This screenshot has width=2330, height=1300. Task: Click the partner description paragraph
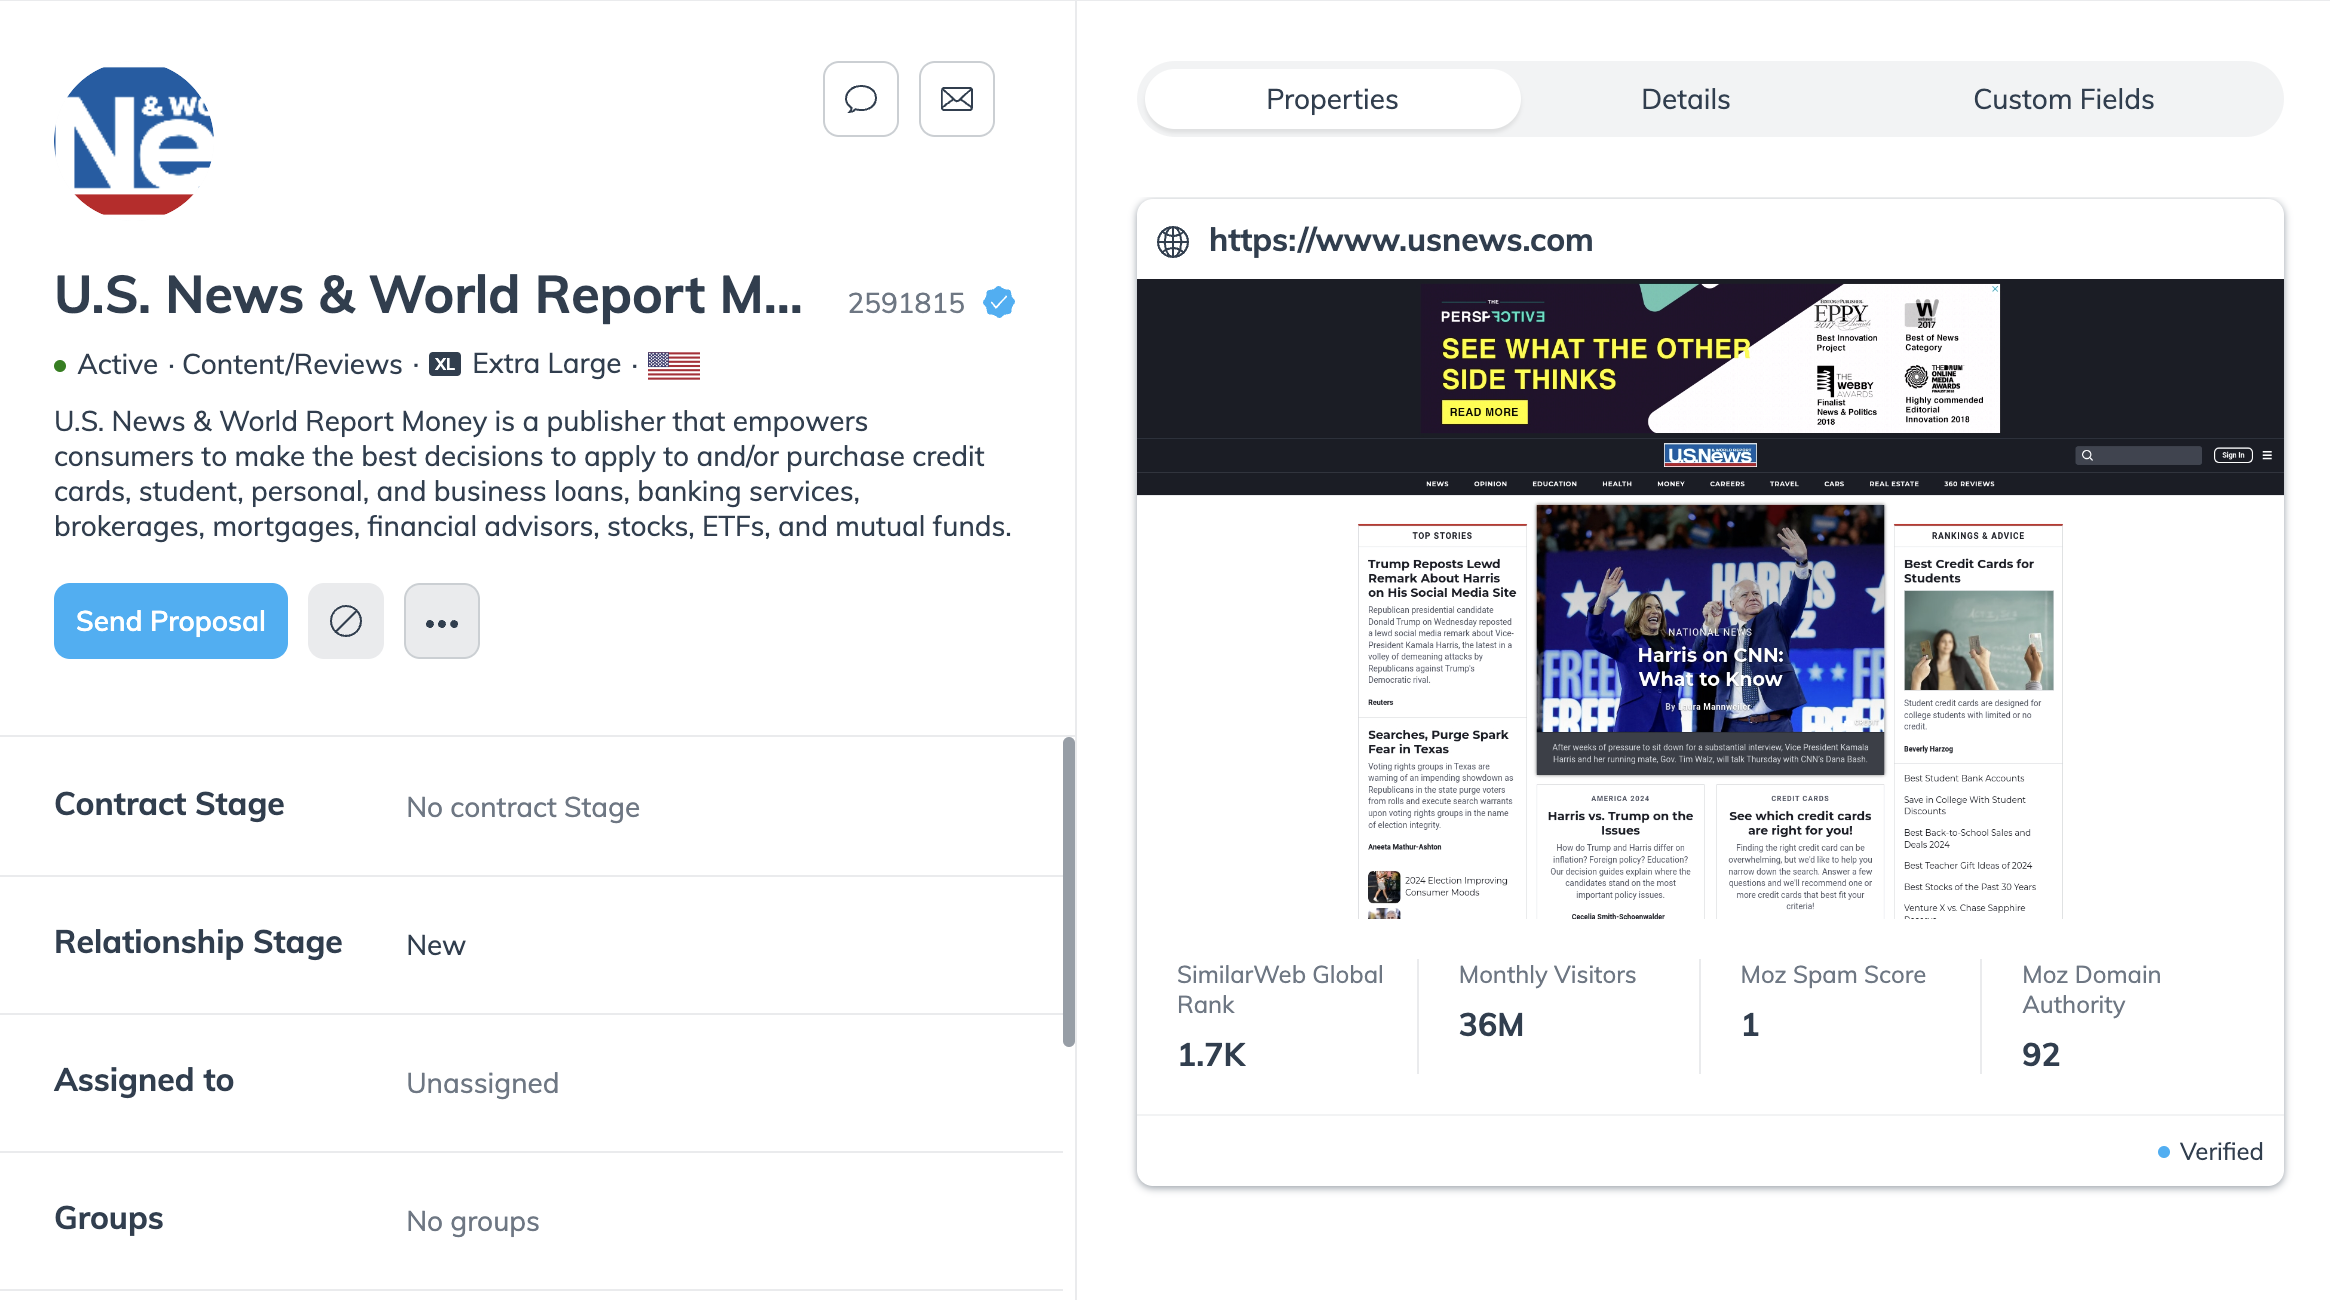coord(533,474)
